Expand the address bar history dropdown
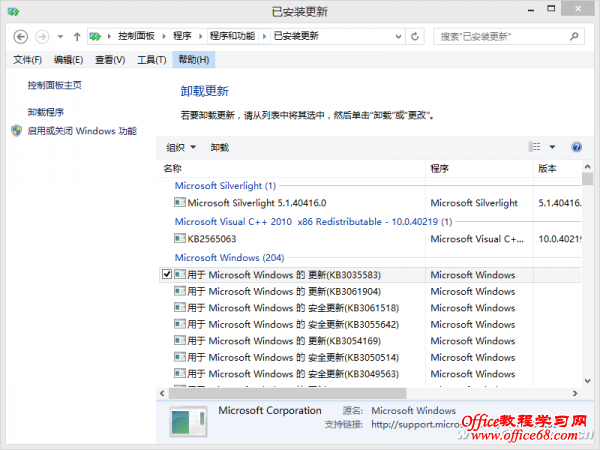Image resolution: width=600 pixels, height=450 pixels. point(398,37)
